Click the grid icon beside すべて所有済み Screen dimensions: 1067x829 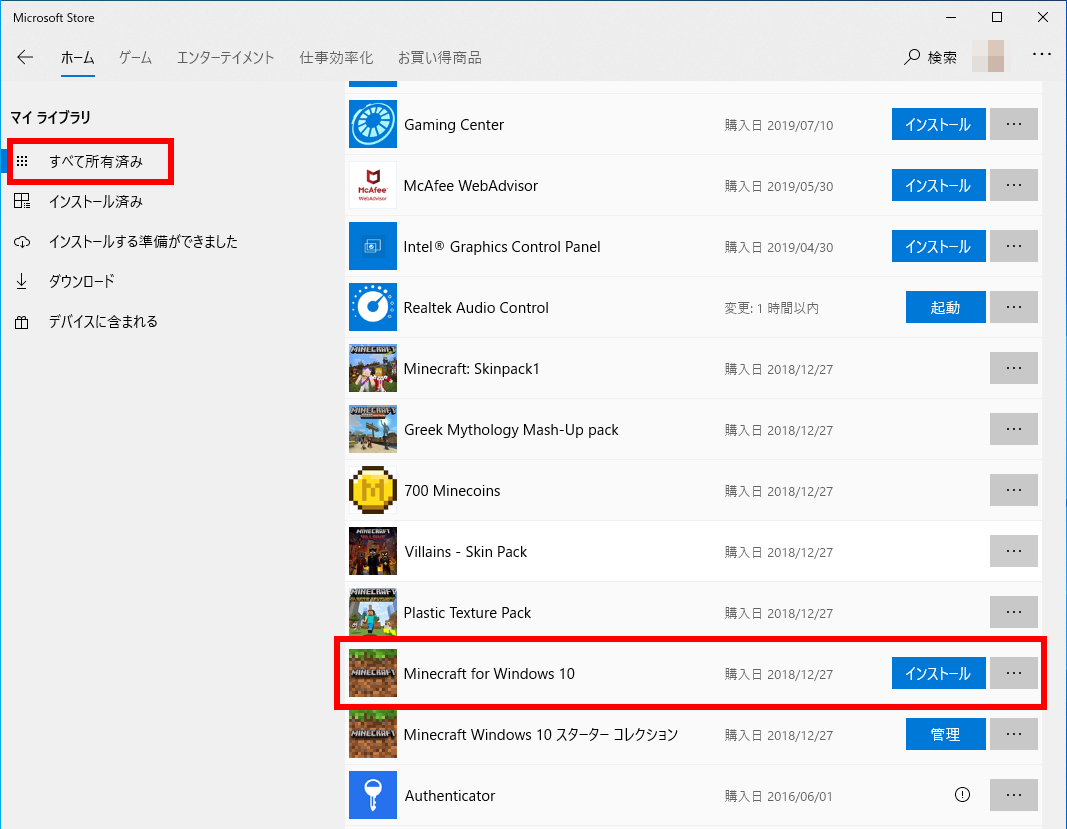point(22,161)
